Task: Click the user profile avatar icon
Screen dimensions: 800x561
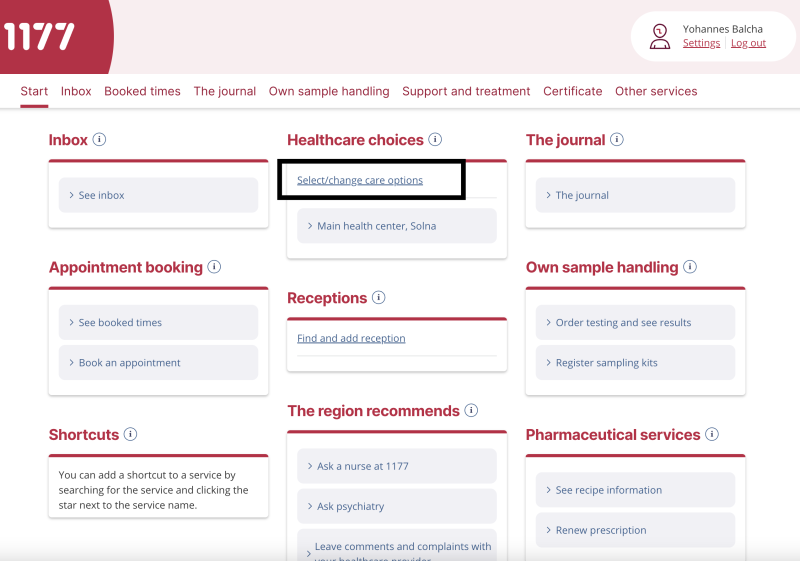Action: click(x=660, y=37)
